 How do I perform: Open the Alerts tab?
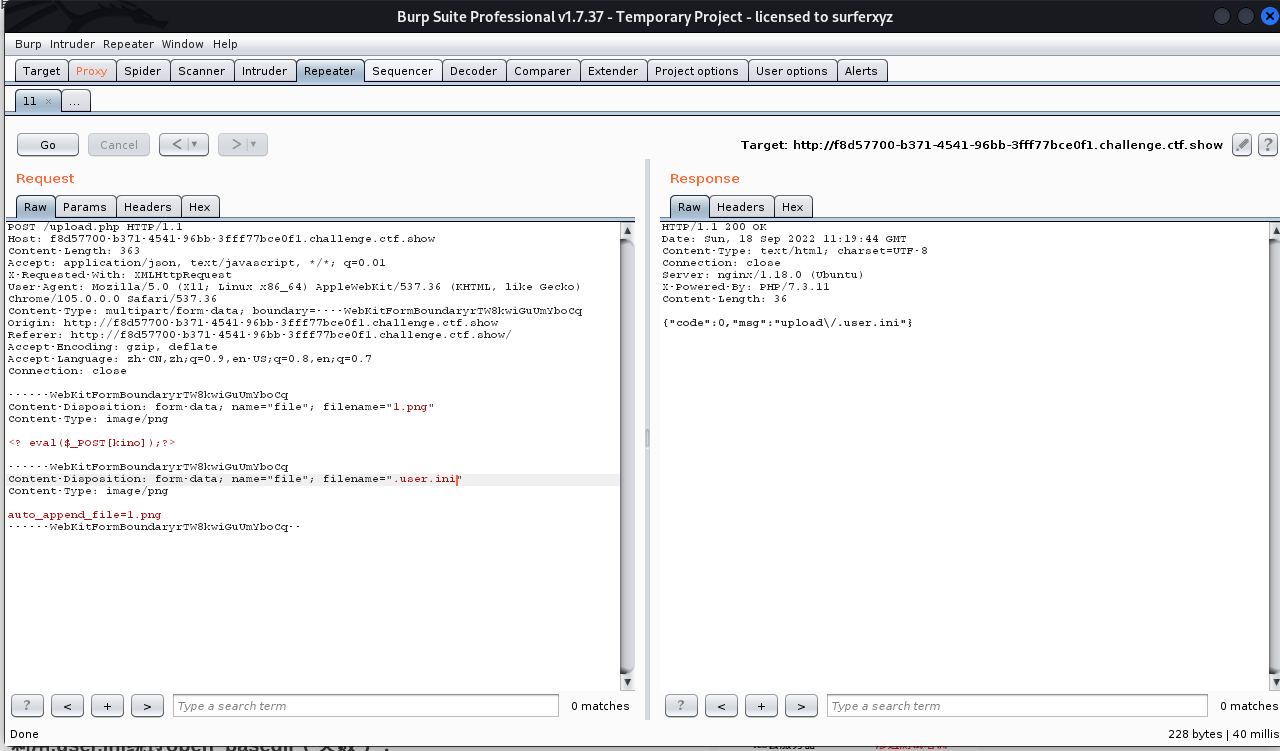pos(861,71)
